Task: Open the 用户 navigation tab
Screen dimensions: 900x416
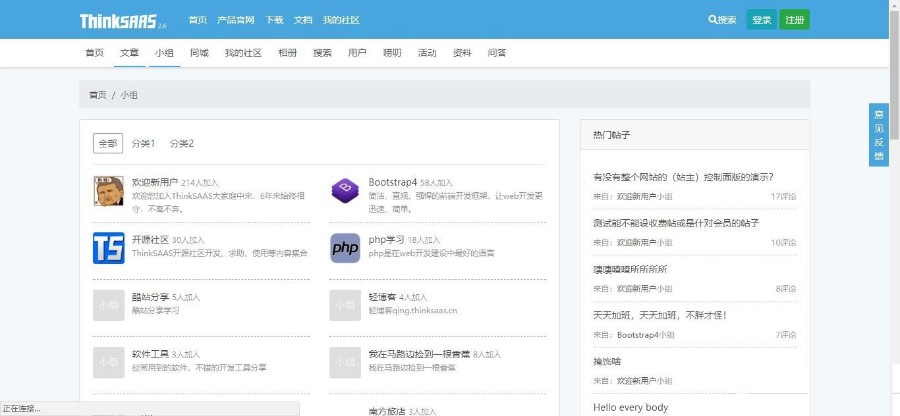Action: click(357, 53)
